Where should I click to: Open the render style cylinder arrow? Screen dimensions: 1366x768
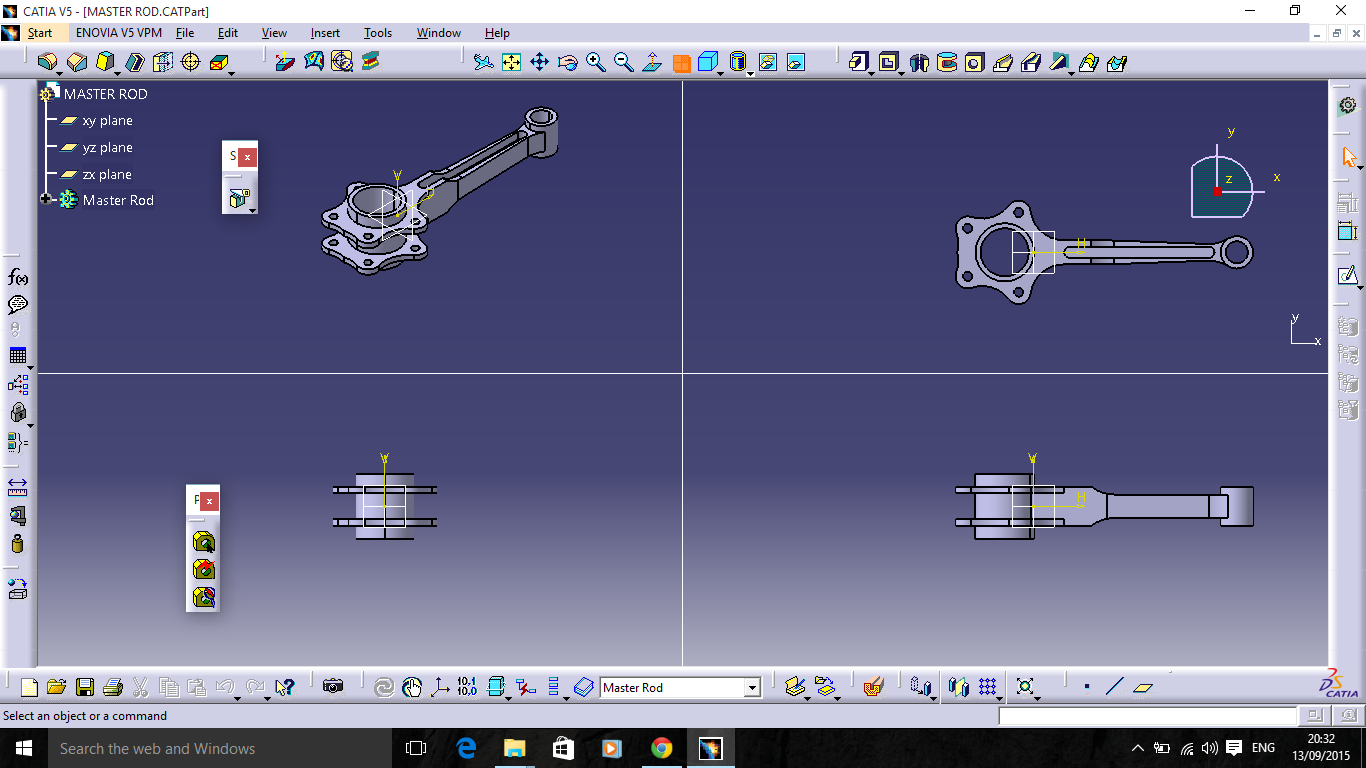(x=750, y=72)
